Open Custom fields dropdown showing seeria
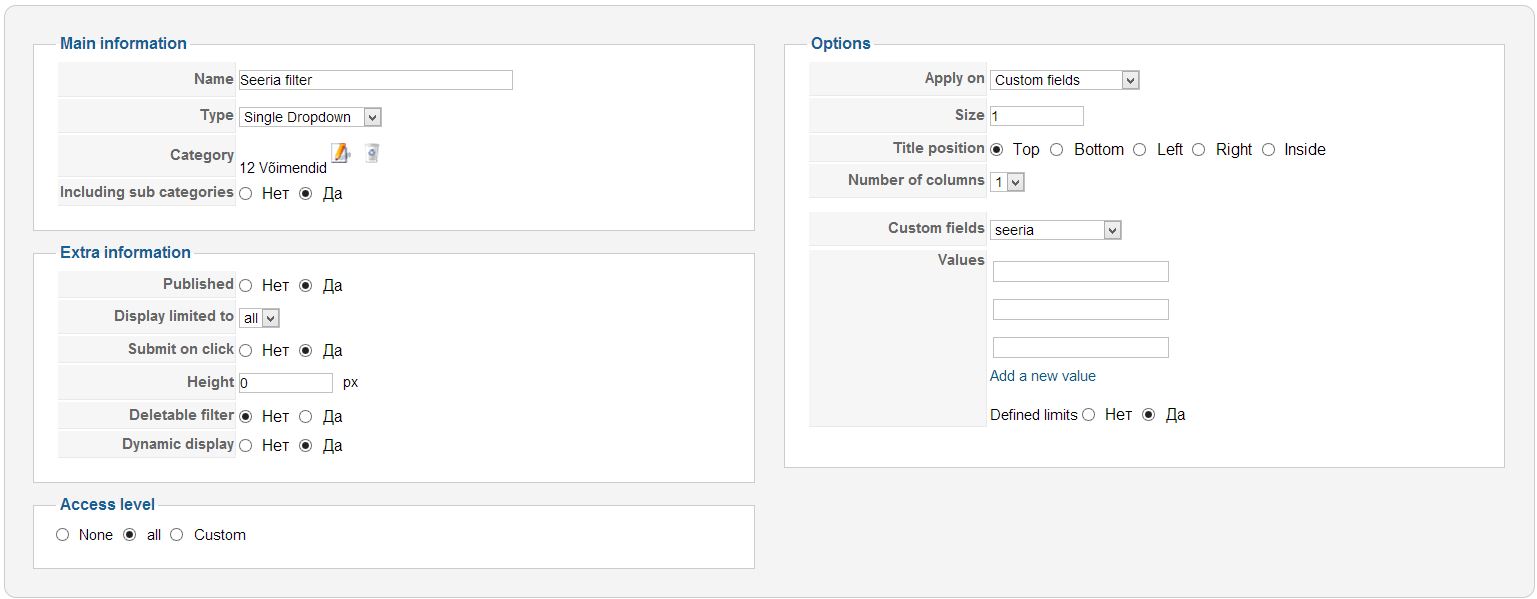Viewport: 1537px width, 599px height. click(x=1055, y=230)
